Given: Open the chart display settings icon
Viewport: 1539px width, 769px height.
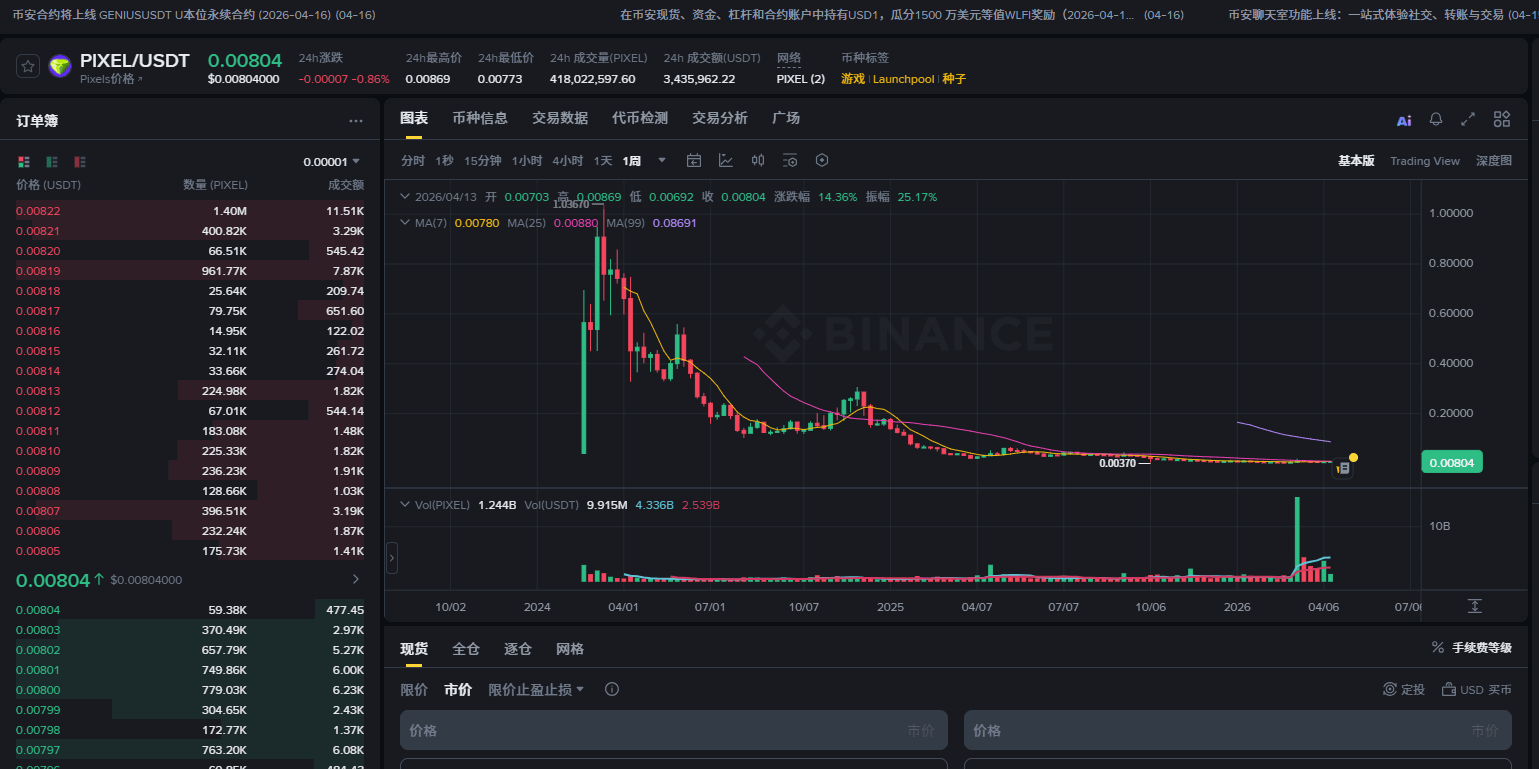Looking at the screenshot, I should [790, 160].
